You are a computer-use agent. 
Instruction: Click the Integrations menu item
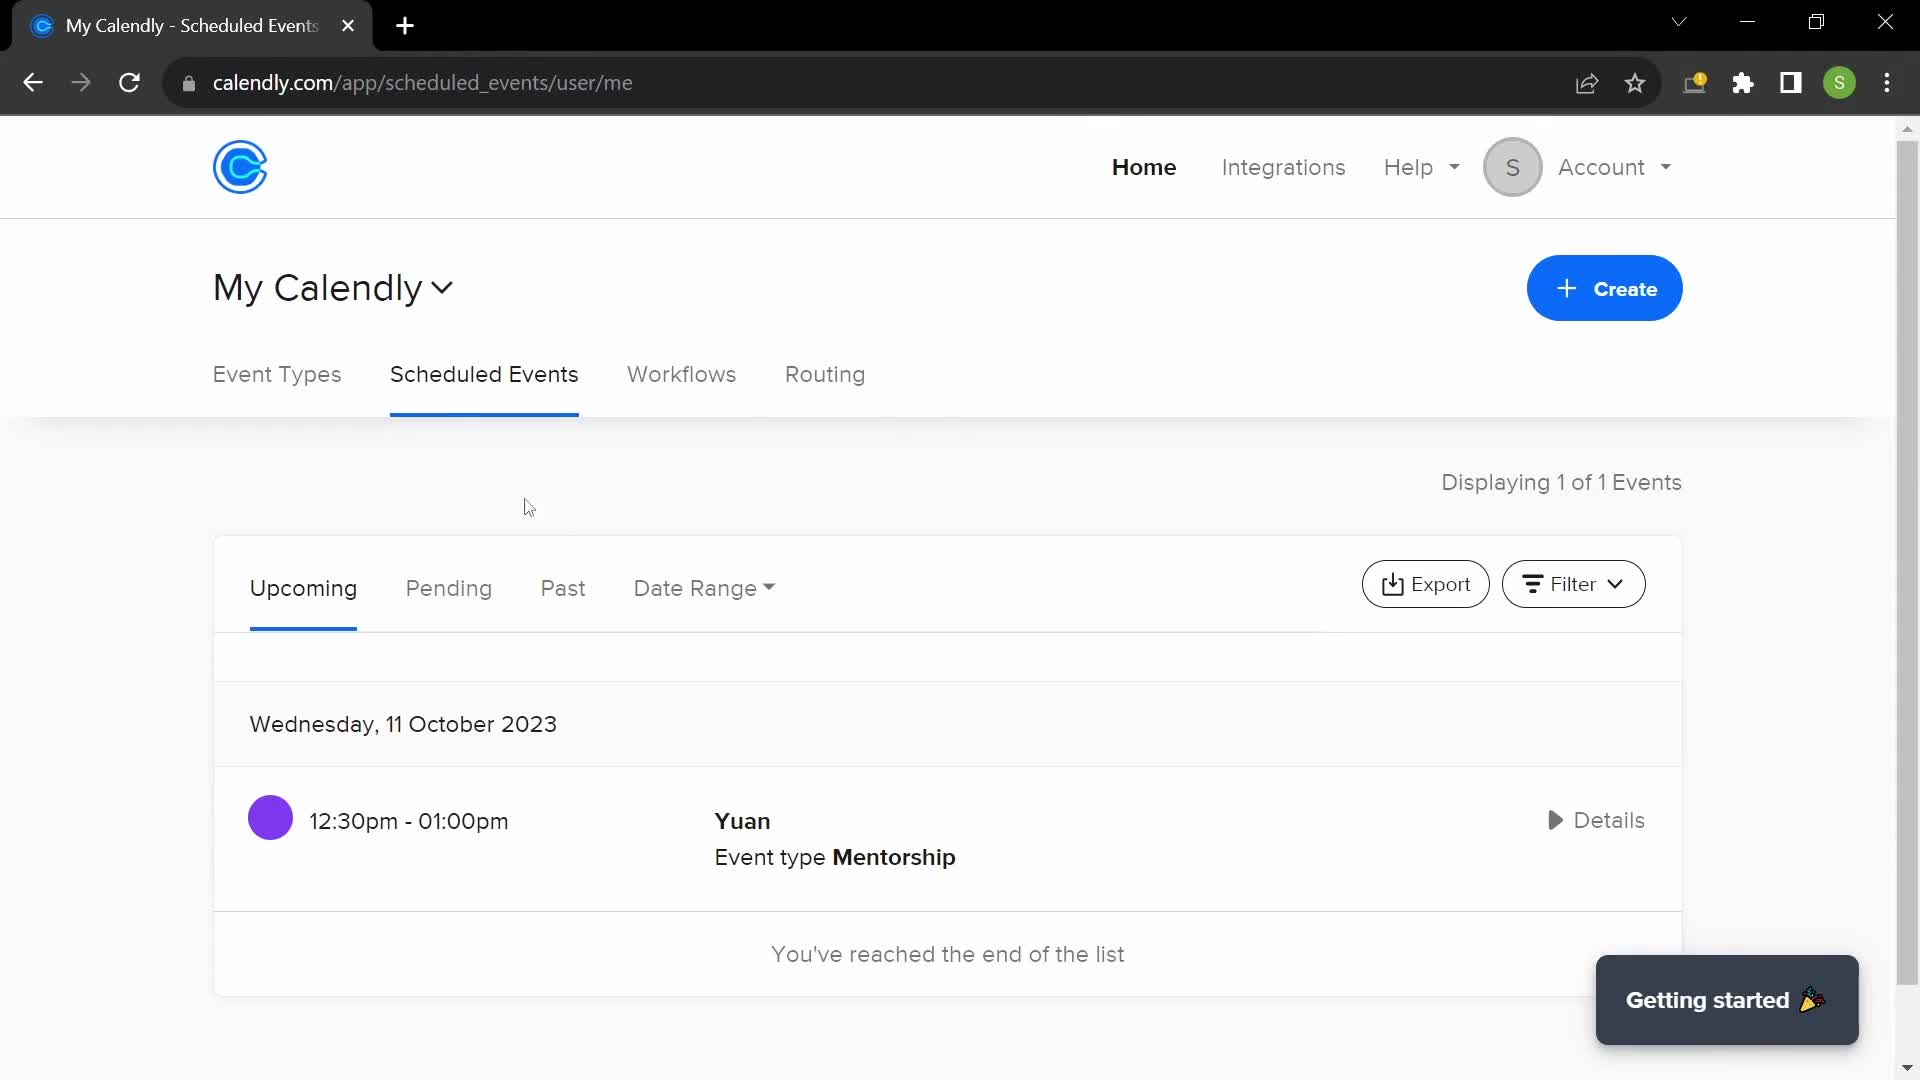click(1283, 167)
